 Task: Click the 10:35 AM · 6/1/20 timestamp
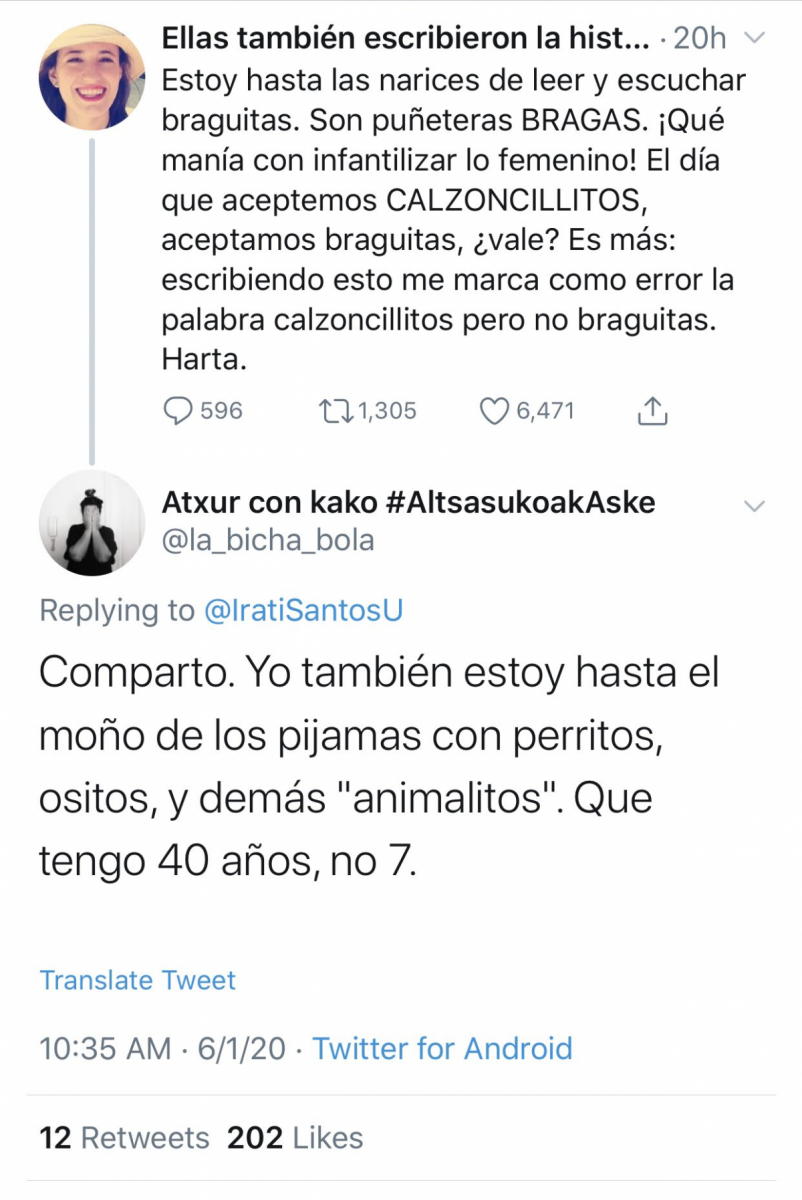pyautogui.click(x=162, y=1048)
